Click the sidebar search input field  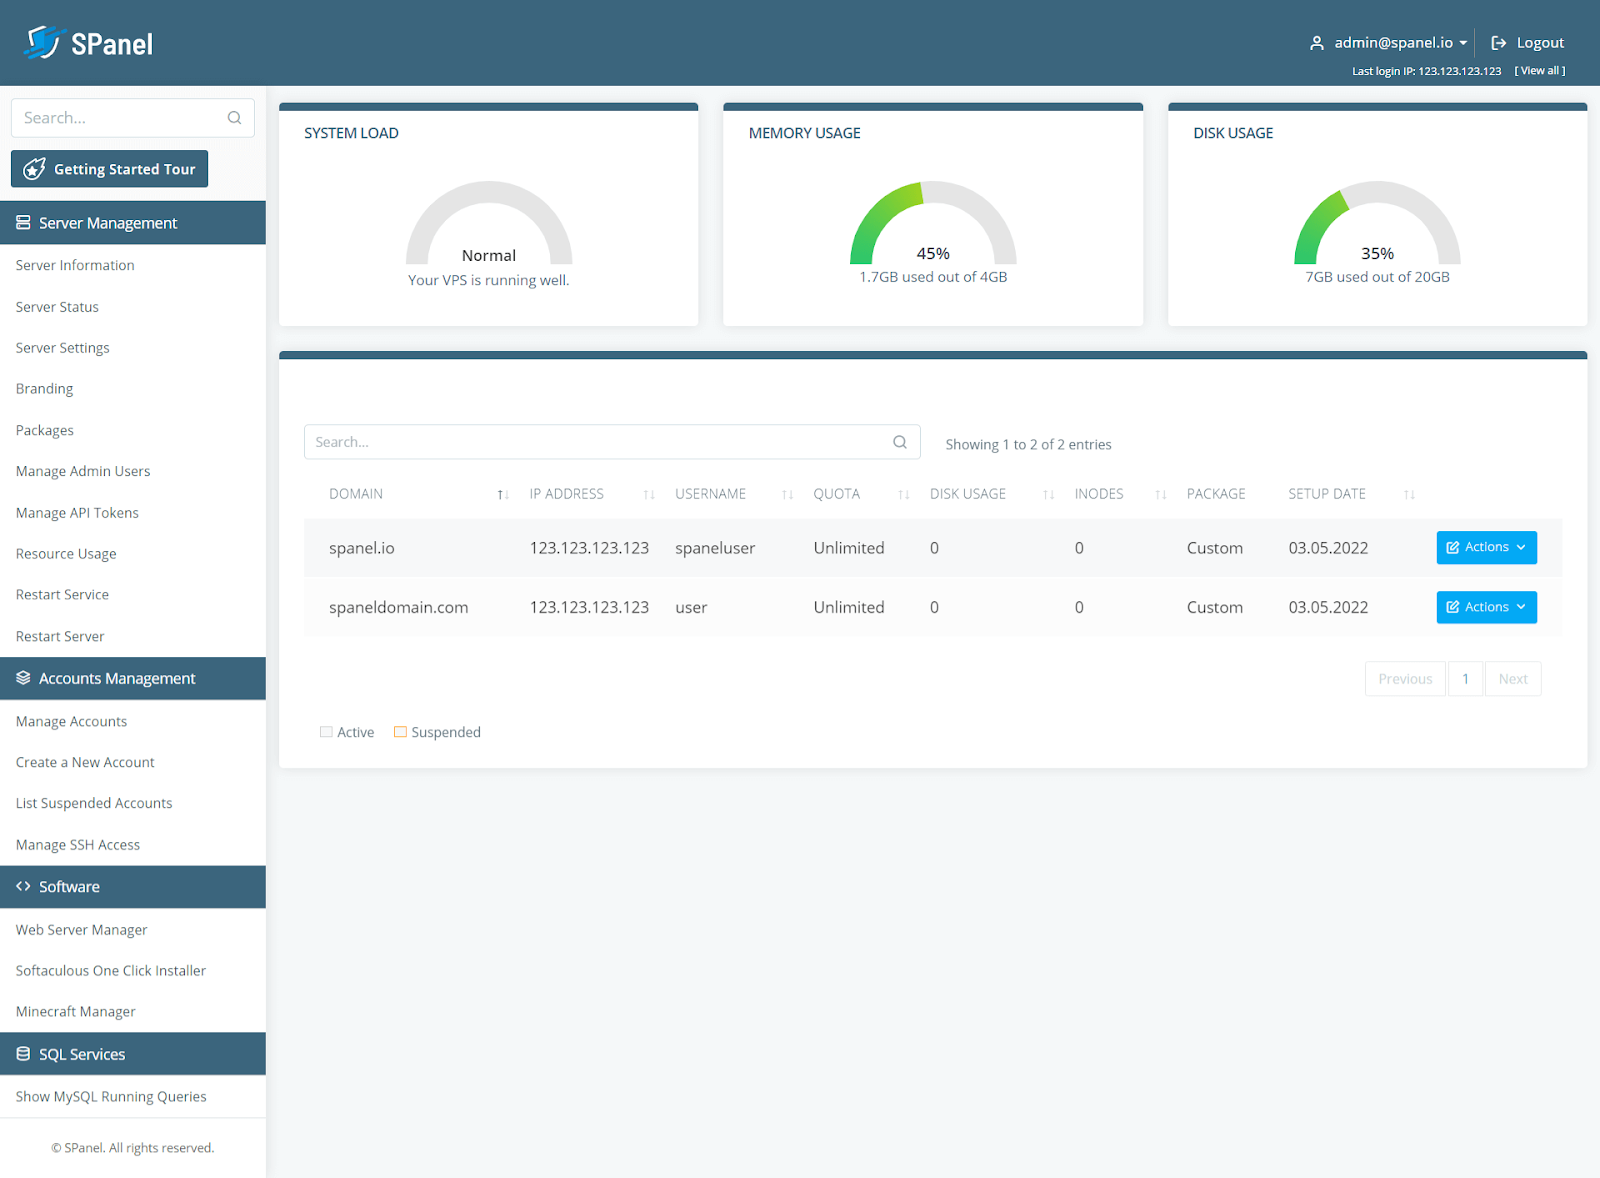(120, 117)
